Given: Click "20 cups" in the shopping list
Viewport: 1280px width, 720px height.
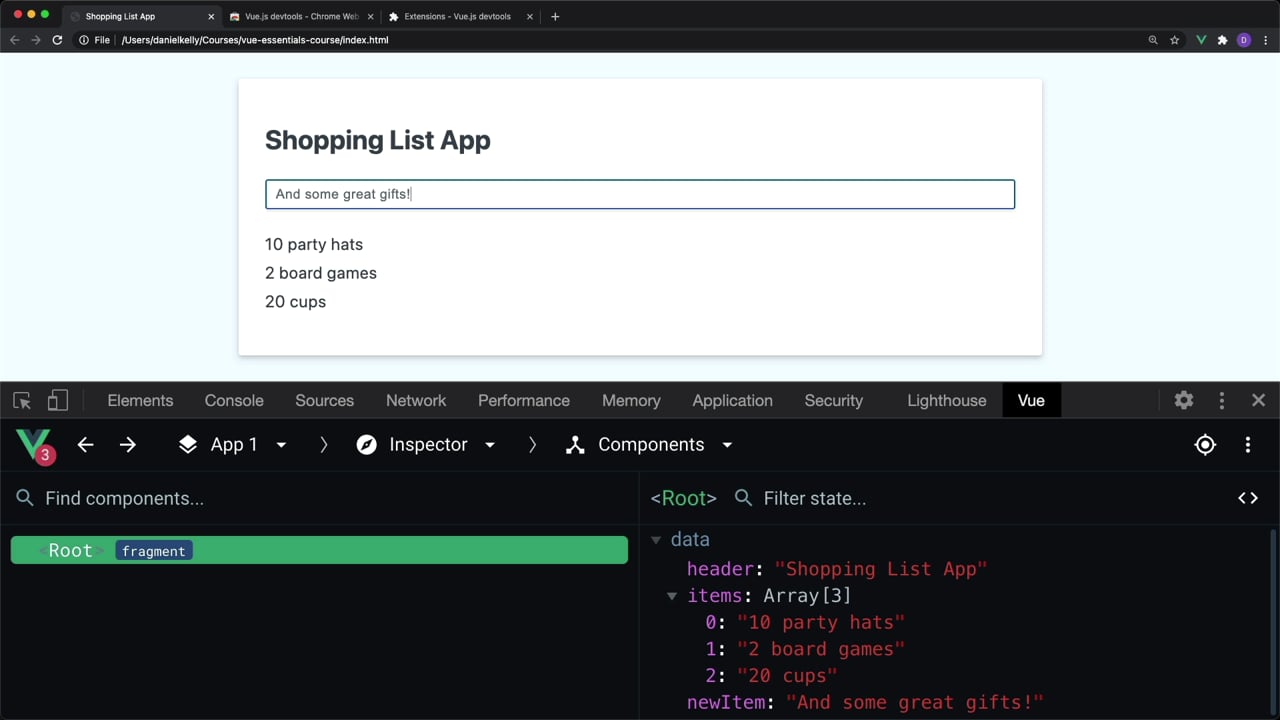Looking at the screenshot, I should (295, 302).
